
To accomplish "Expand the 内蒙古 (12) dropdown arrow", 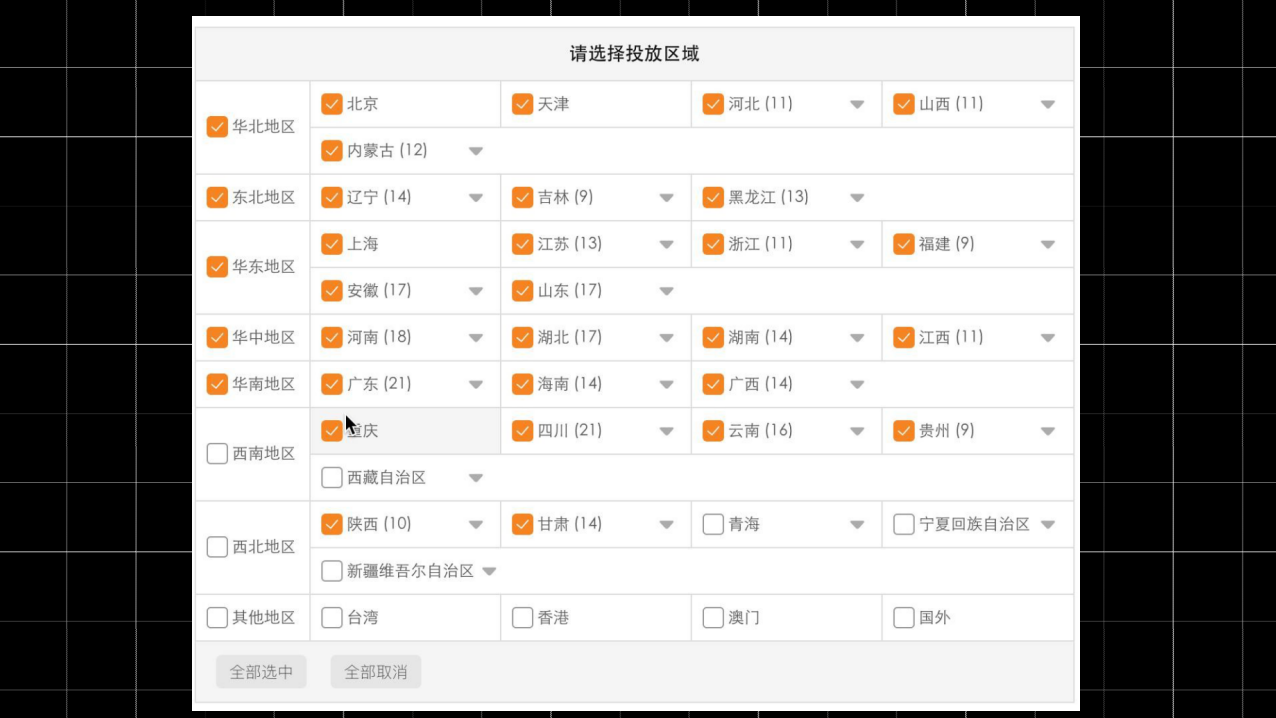I will (476, 152).
